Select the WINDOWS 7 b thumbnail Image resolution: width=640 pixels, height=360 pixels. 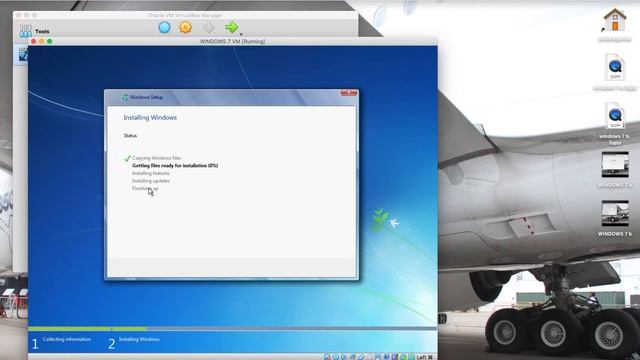(x=615, y=213)
